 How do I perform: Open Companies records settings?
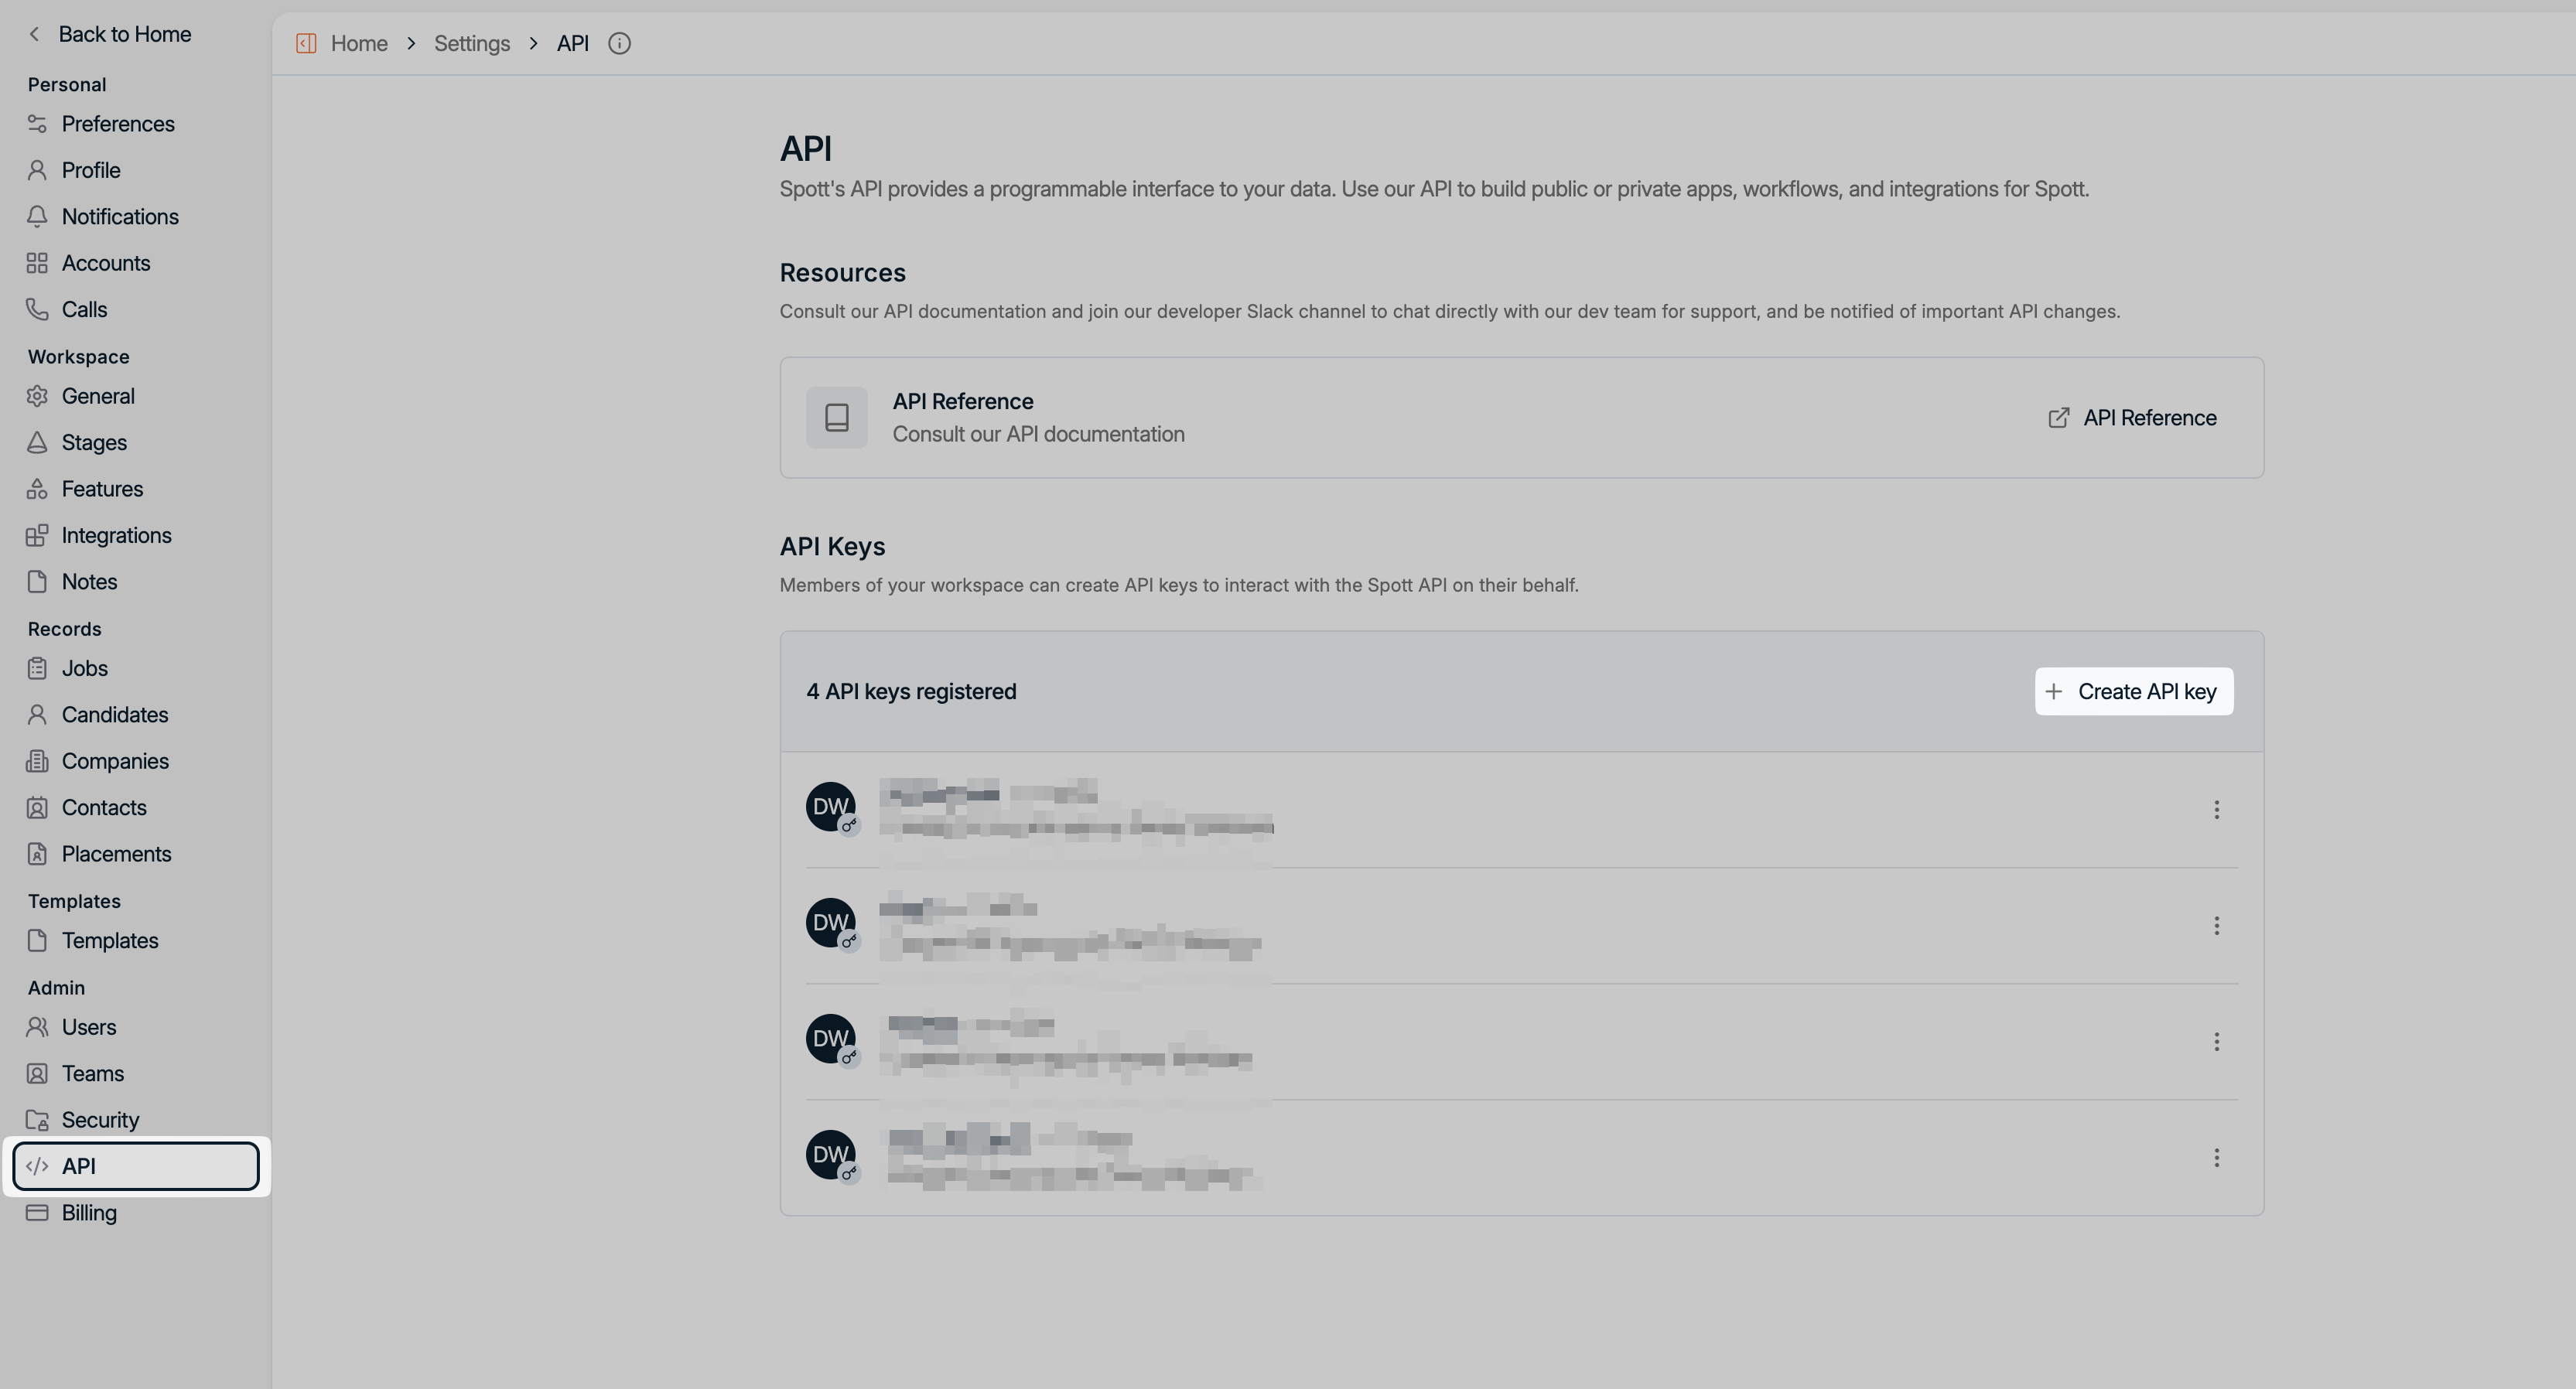tap(114, 761)
